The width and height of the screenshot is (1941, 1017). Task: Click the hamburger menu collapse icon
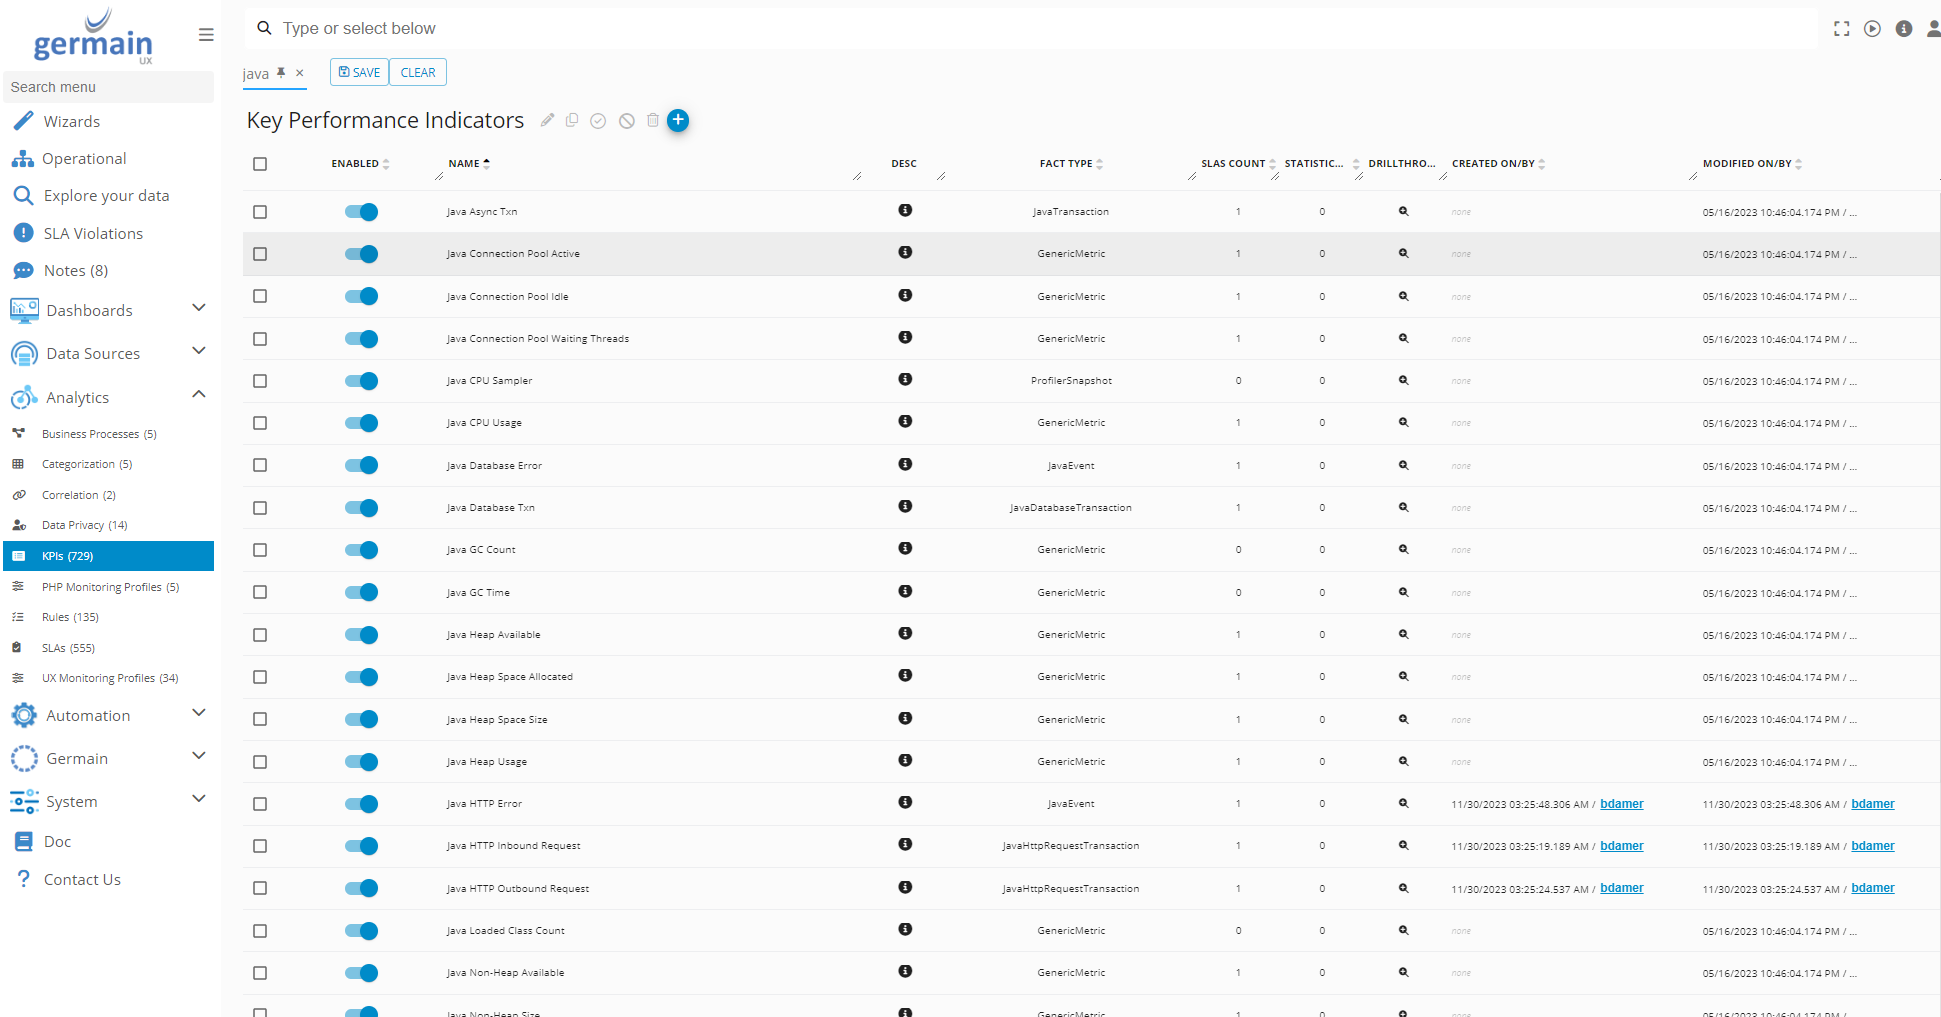206,35
